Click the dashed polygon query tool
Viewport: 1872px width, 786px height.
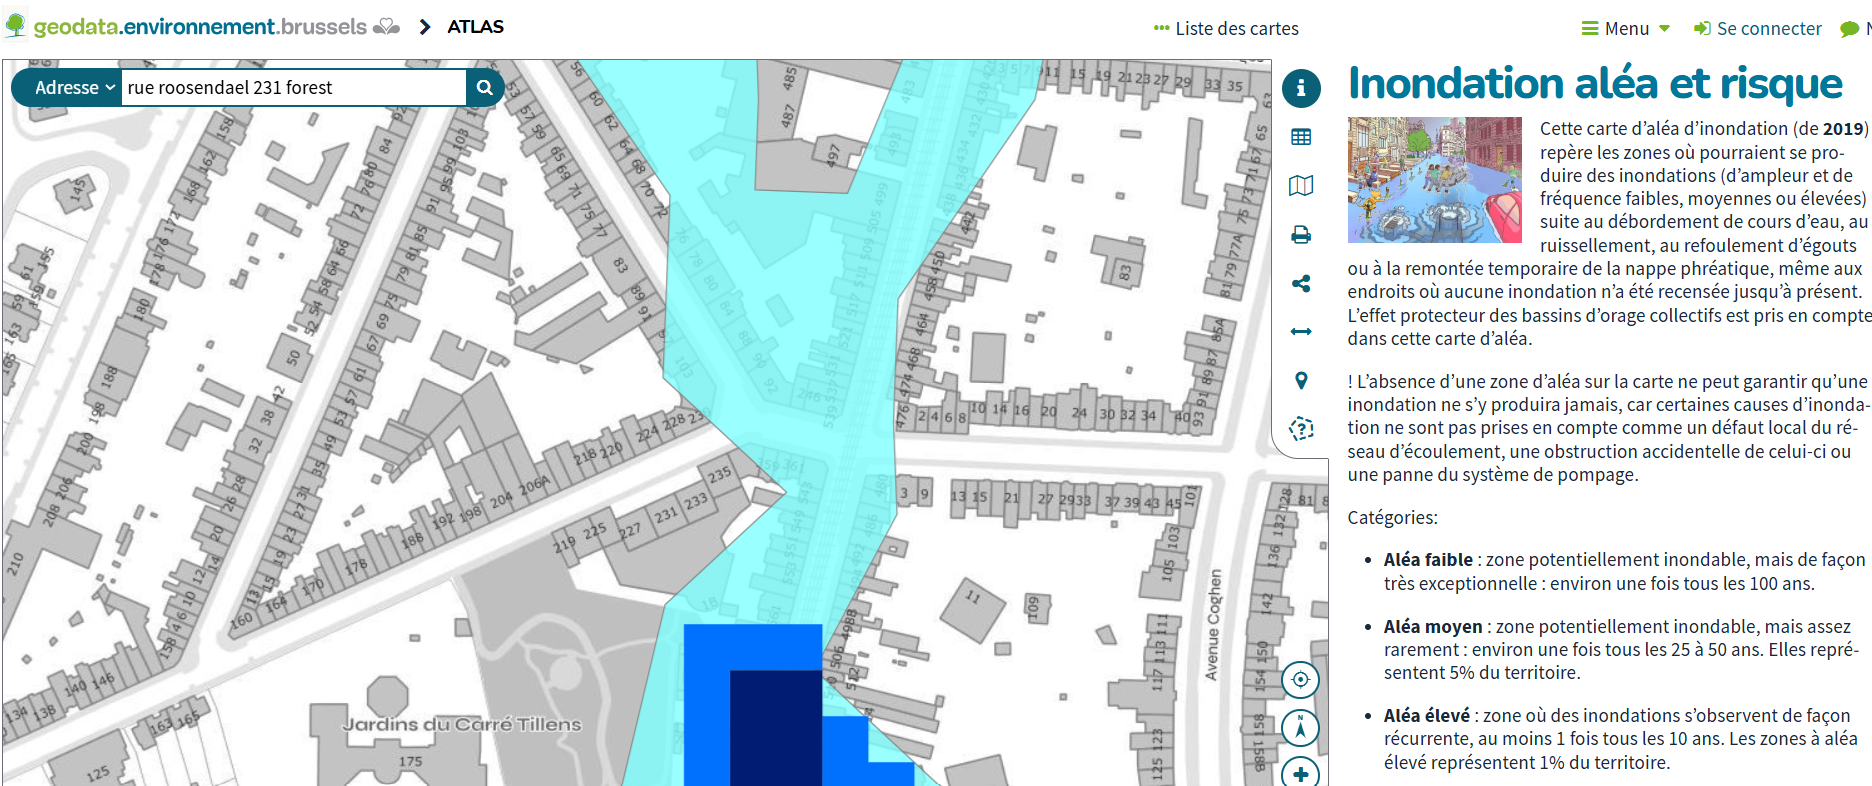click(x=1300, y=429)
